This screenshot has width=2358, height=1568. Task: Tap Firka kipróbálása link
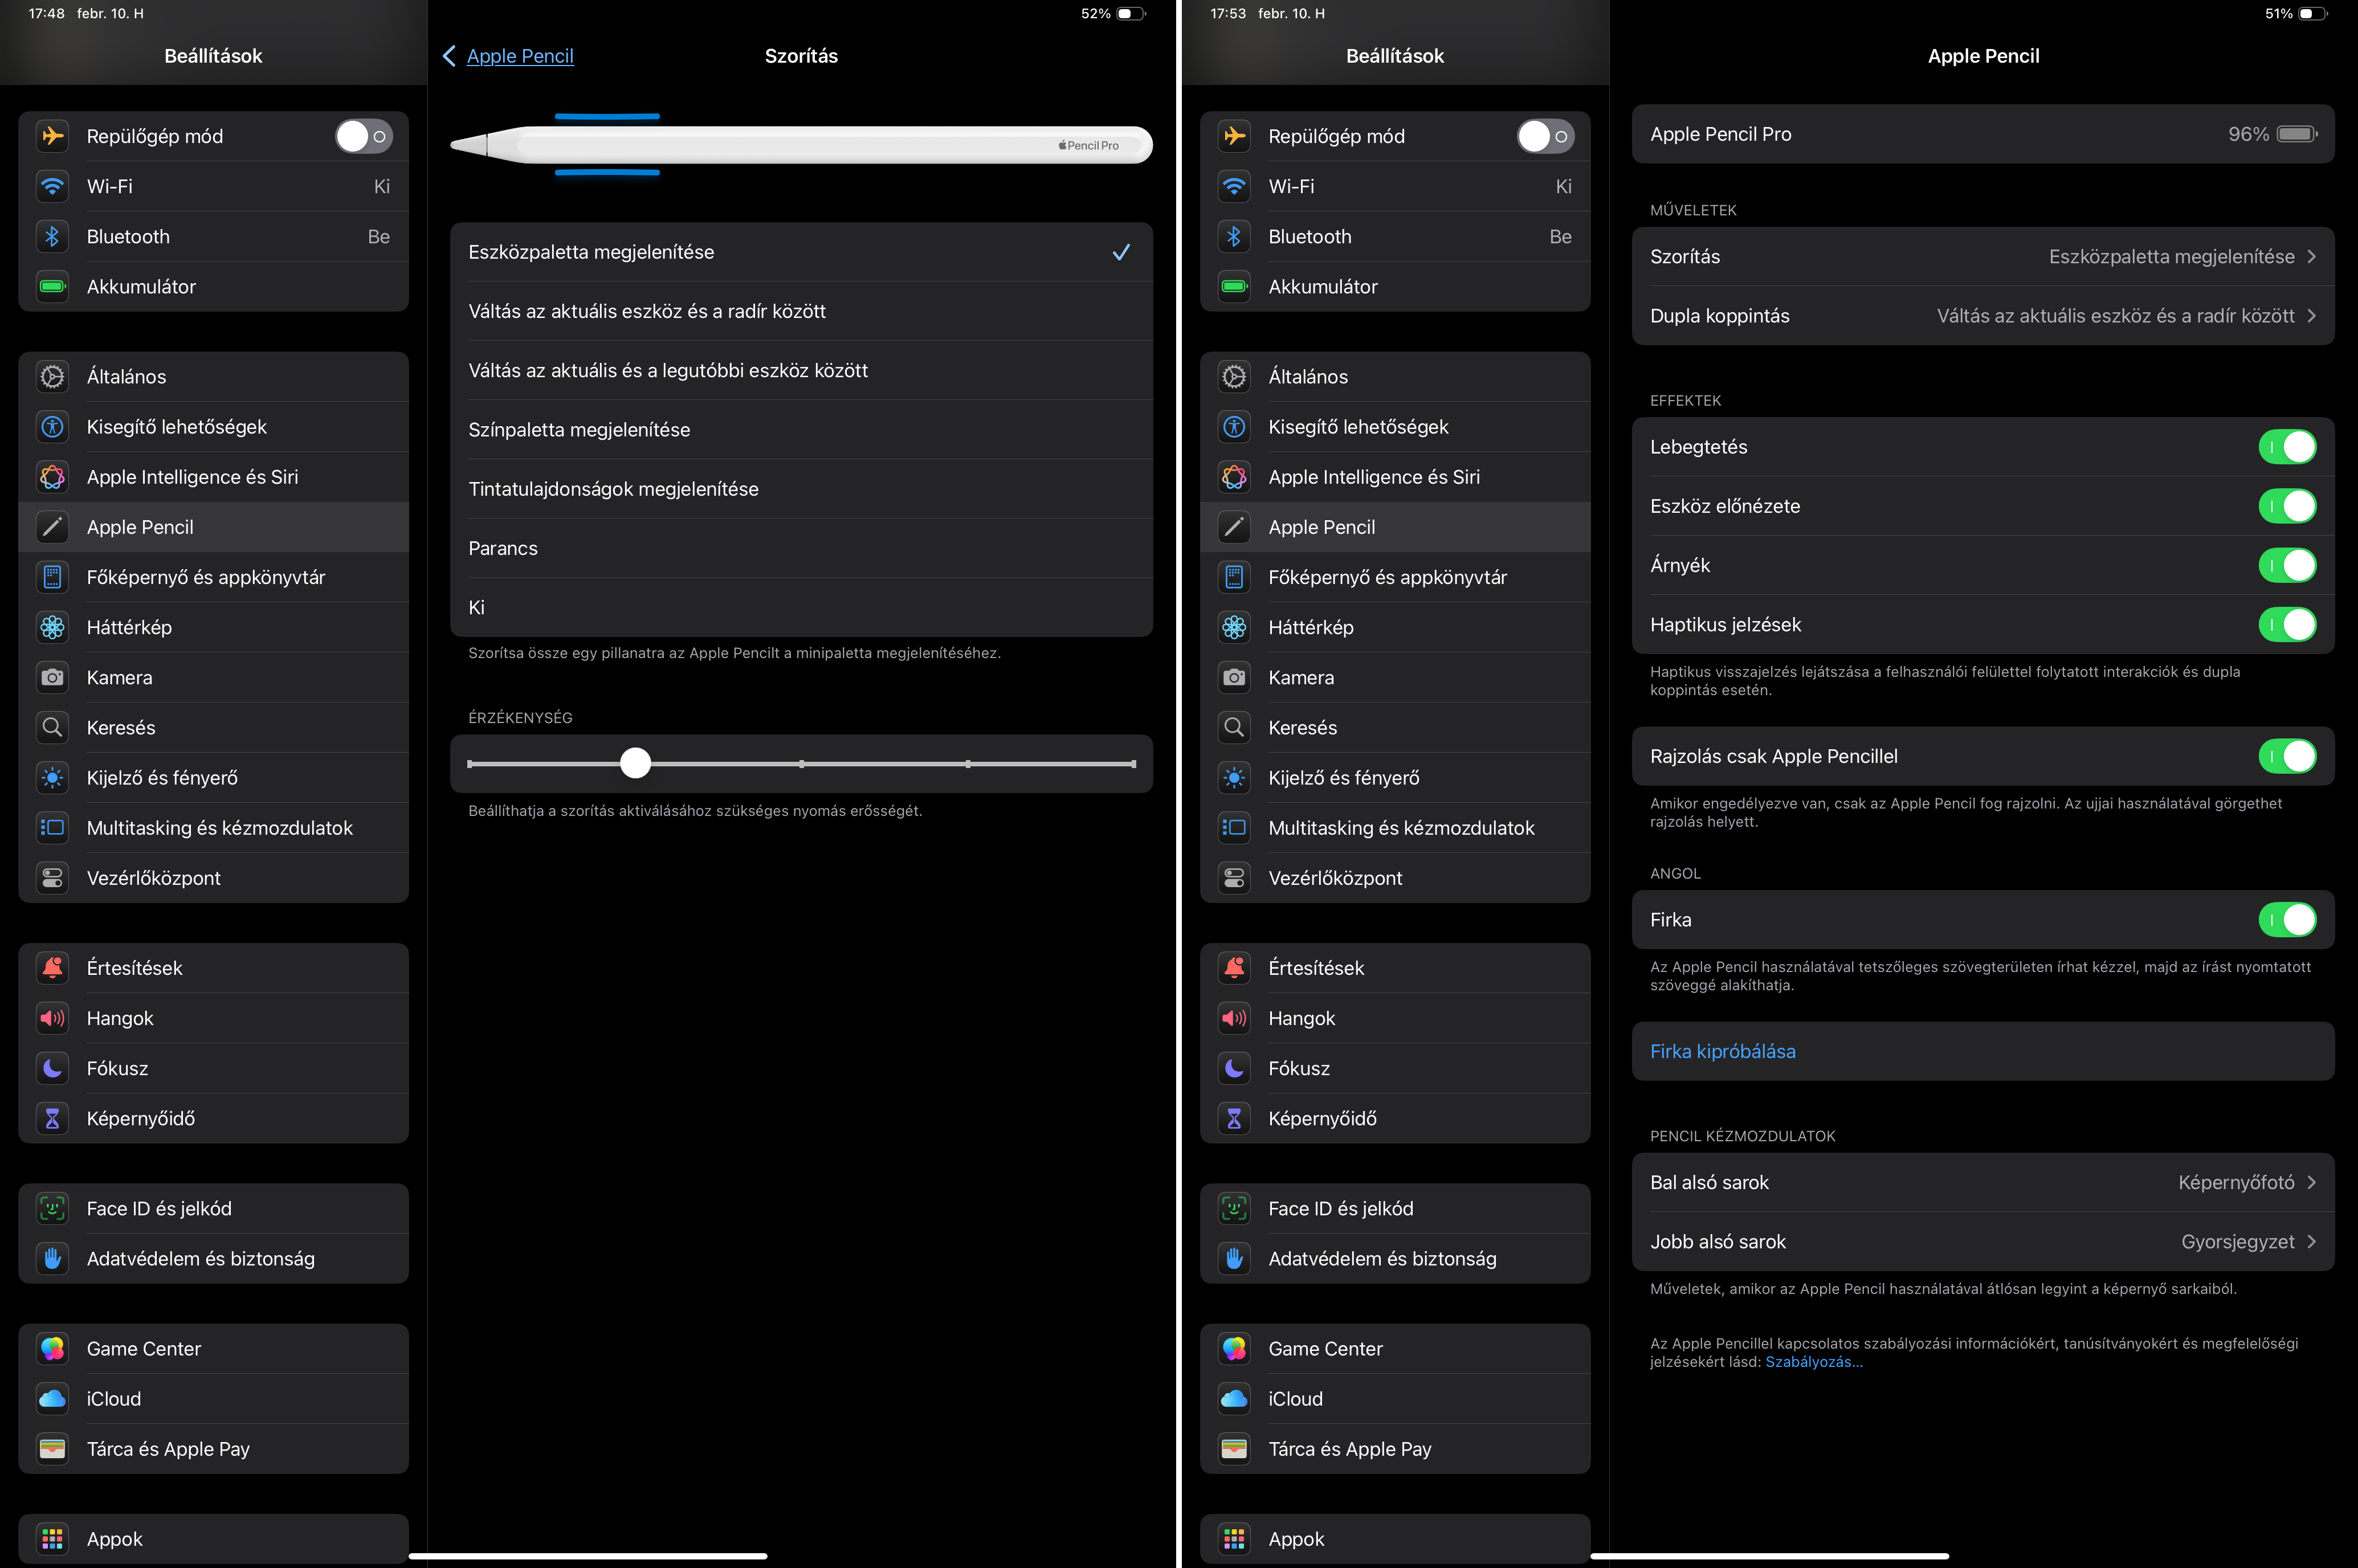1722,1051
